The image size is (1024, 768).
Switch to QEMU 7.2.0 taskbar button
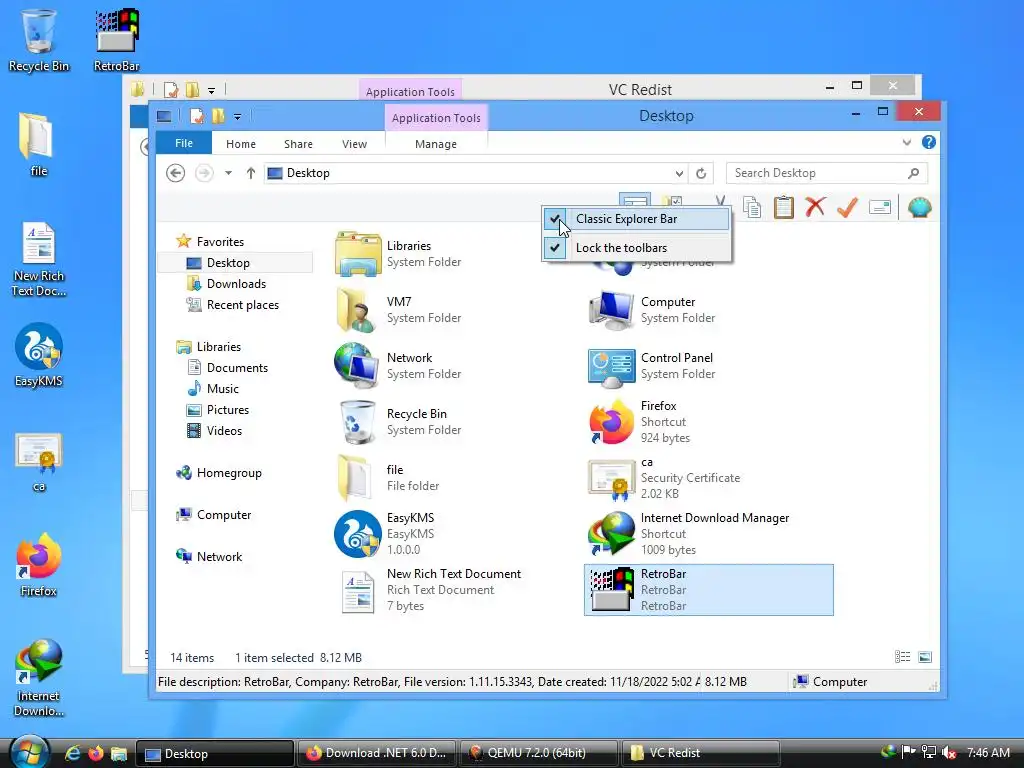point(539,753)
